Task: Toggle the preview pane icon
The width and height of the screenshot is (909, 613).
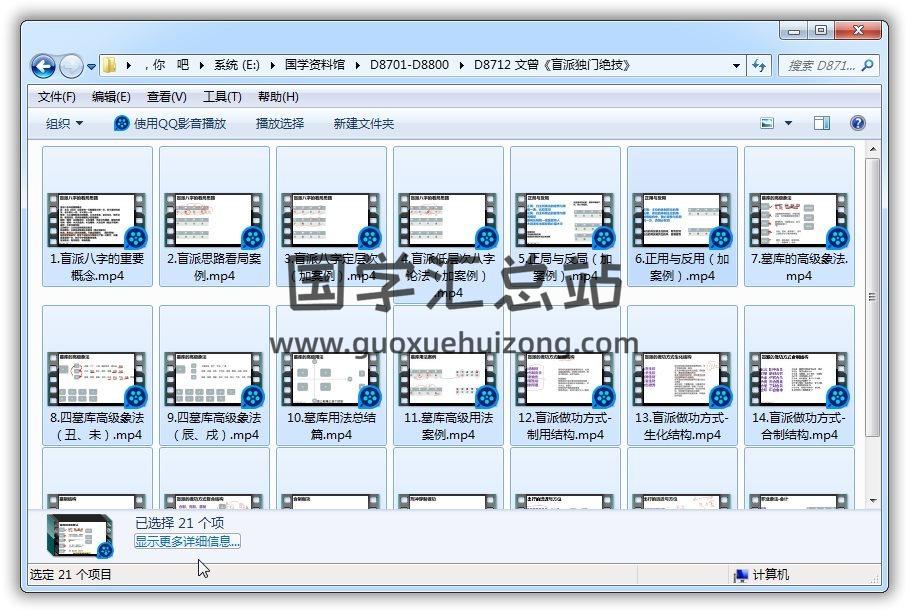Action: [821, 123]
